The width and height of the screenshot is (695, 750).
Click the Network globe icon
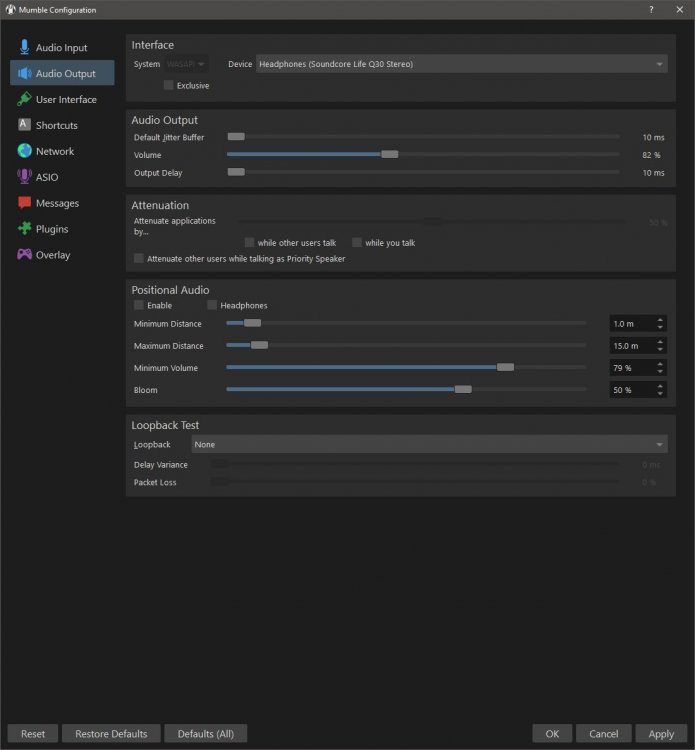coord(24,151)
